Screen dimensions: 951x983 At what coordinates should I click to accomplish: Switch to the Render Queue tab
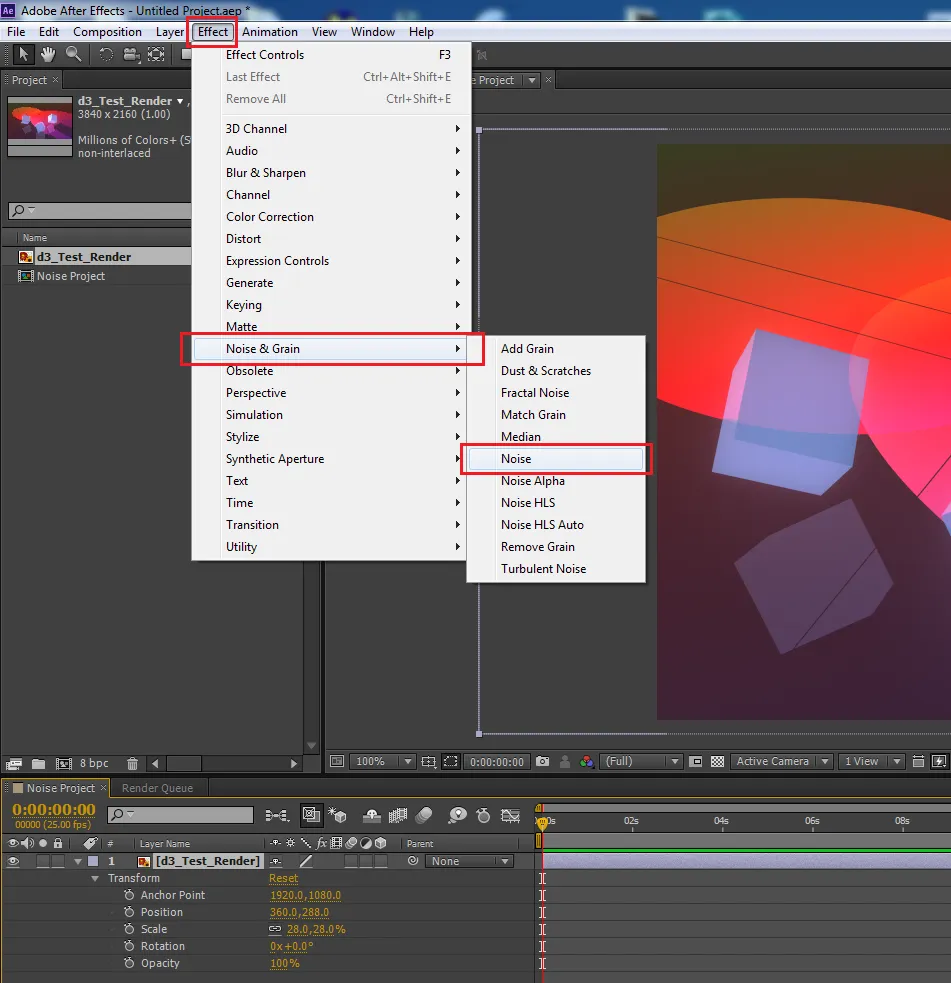[157, 788]
